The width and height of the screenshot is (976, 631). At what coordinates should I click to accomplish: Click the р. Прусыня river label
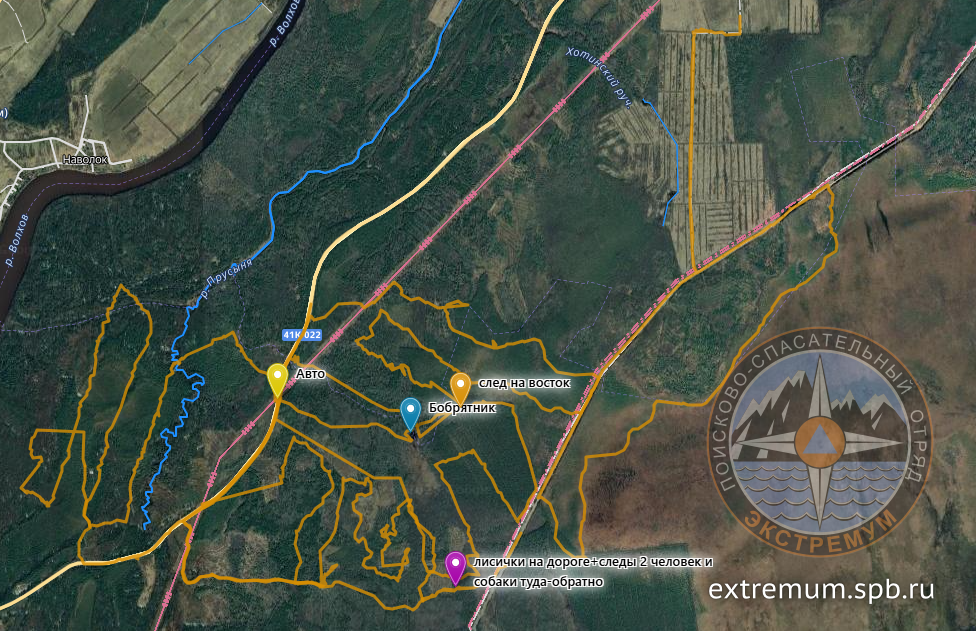(x=227, y=277)
